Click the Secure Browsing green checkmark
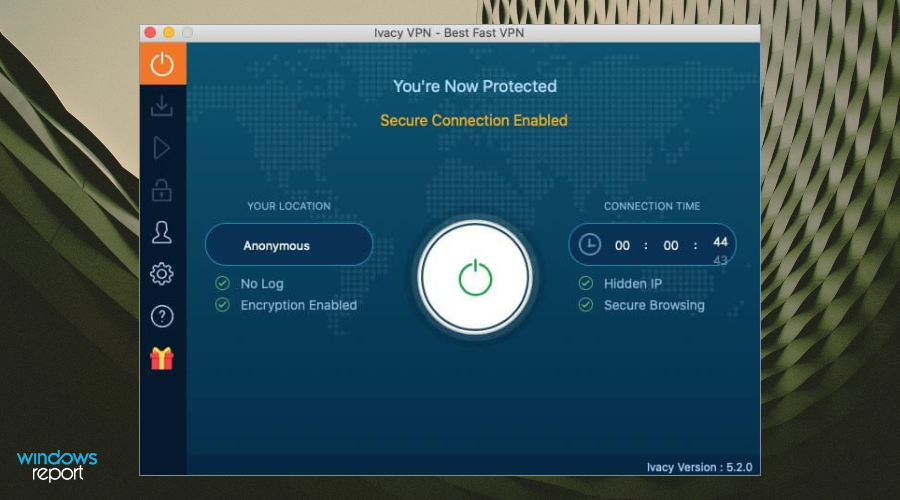This screenshot has height=500, width=900. coord(585,305)
